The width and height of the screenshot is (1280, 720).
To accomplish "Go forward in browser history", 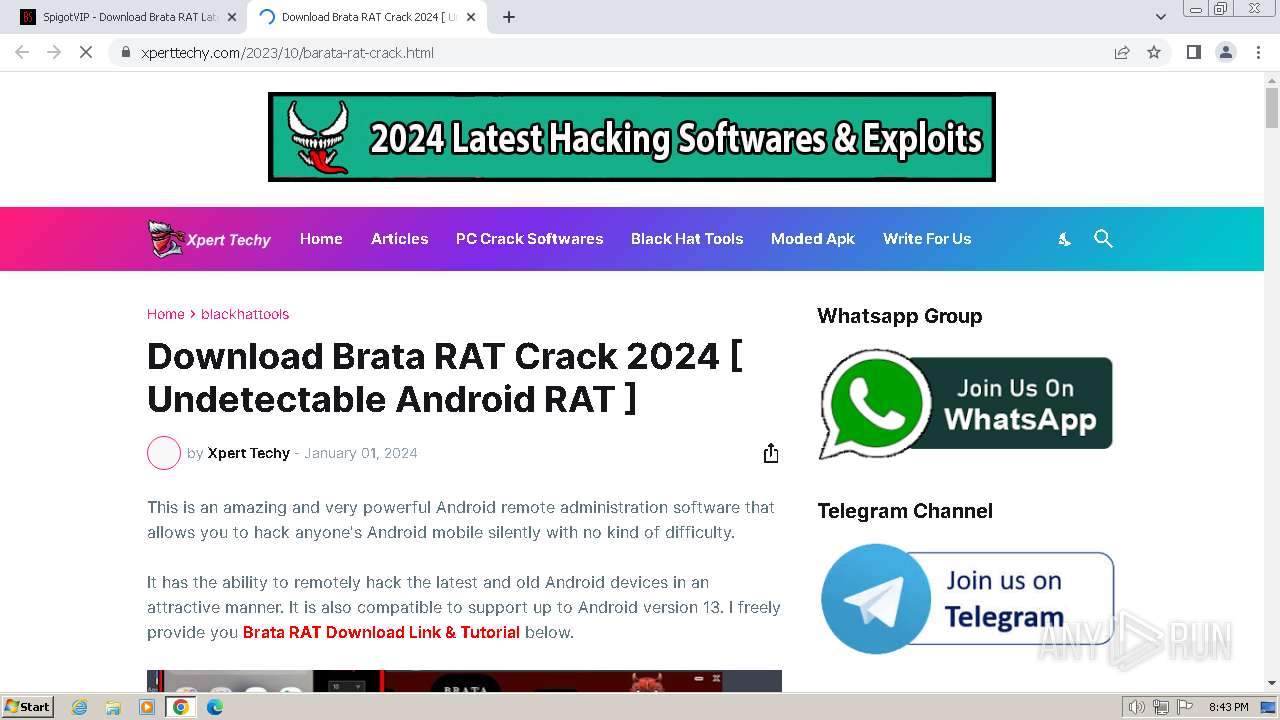I will [x=54, y=52].
